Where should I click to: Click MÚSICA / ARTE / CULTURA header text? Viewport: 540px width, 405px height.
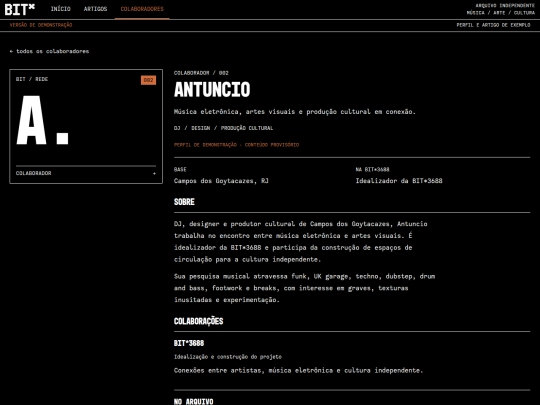point(501,13)
